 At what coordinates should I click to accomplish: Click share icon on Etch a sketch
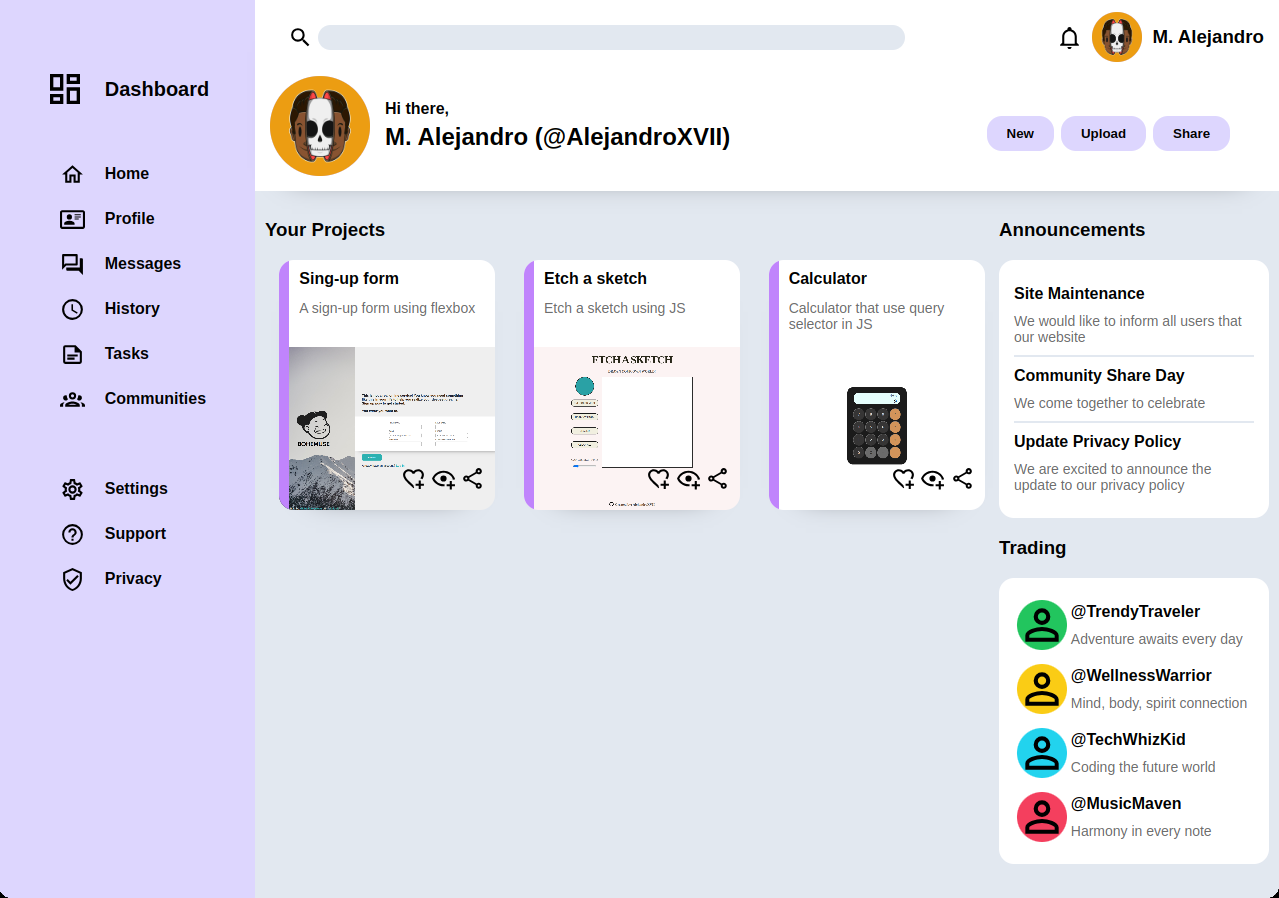point(717,479)
